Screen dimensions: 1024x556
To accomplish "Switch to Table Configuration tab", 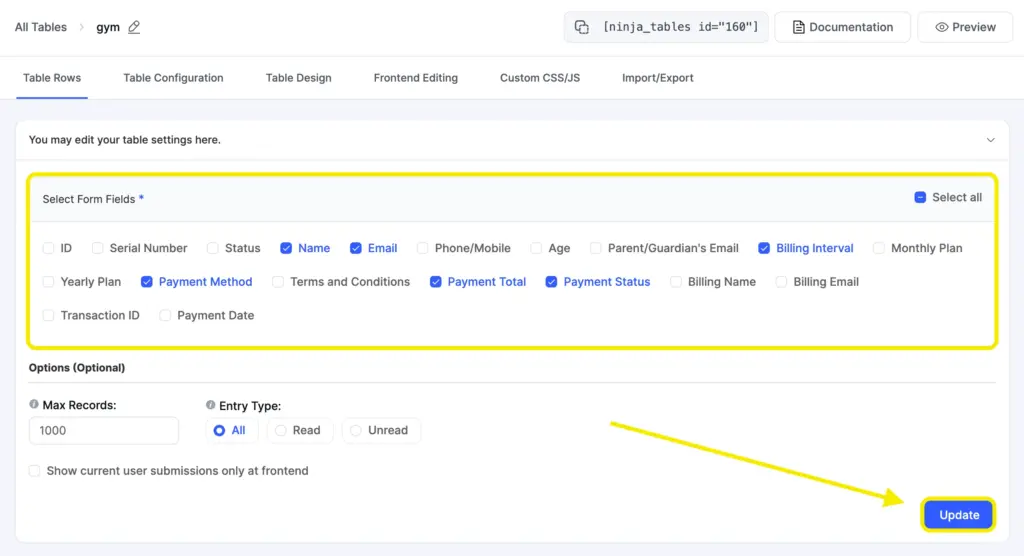I will click(x=173, y=78).
